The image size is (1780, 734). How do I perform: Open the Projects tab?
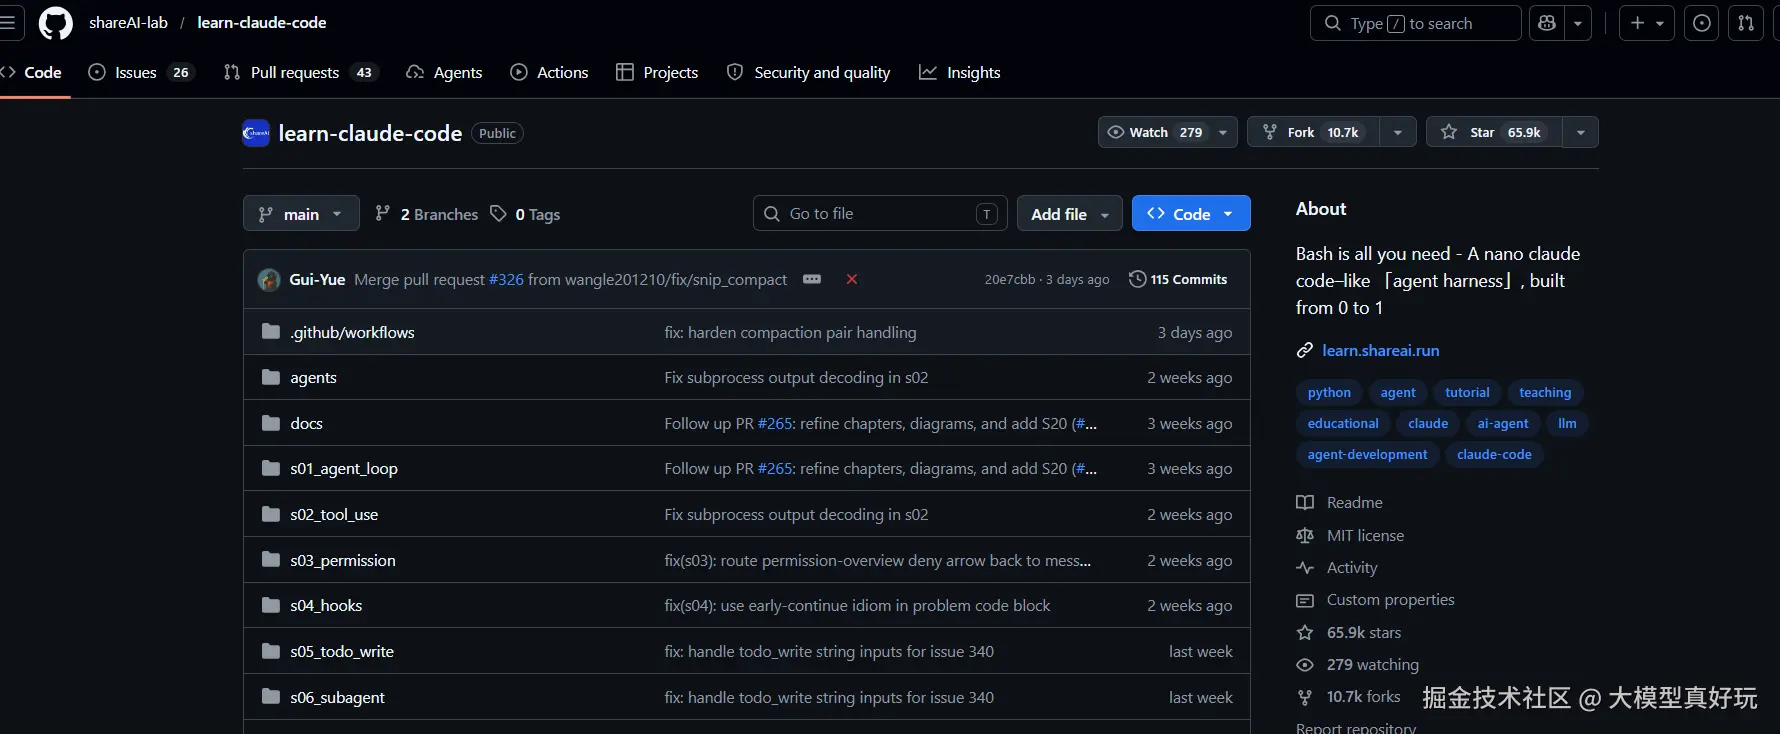(657, 72)
